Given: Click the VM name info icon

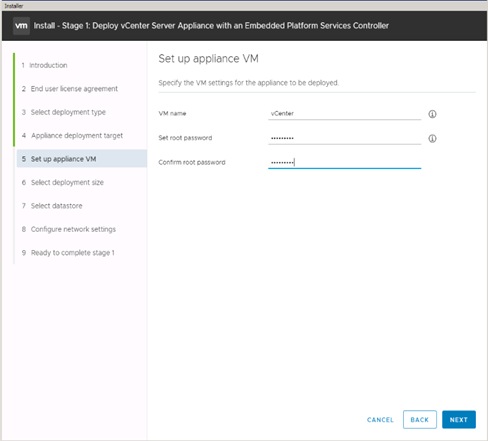Looking at the screenshot, I should (432, 114).
